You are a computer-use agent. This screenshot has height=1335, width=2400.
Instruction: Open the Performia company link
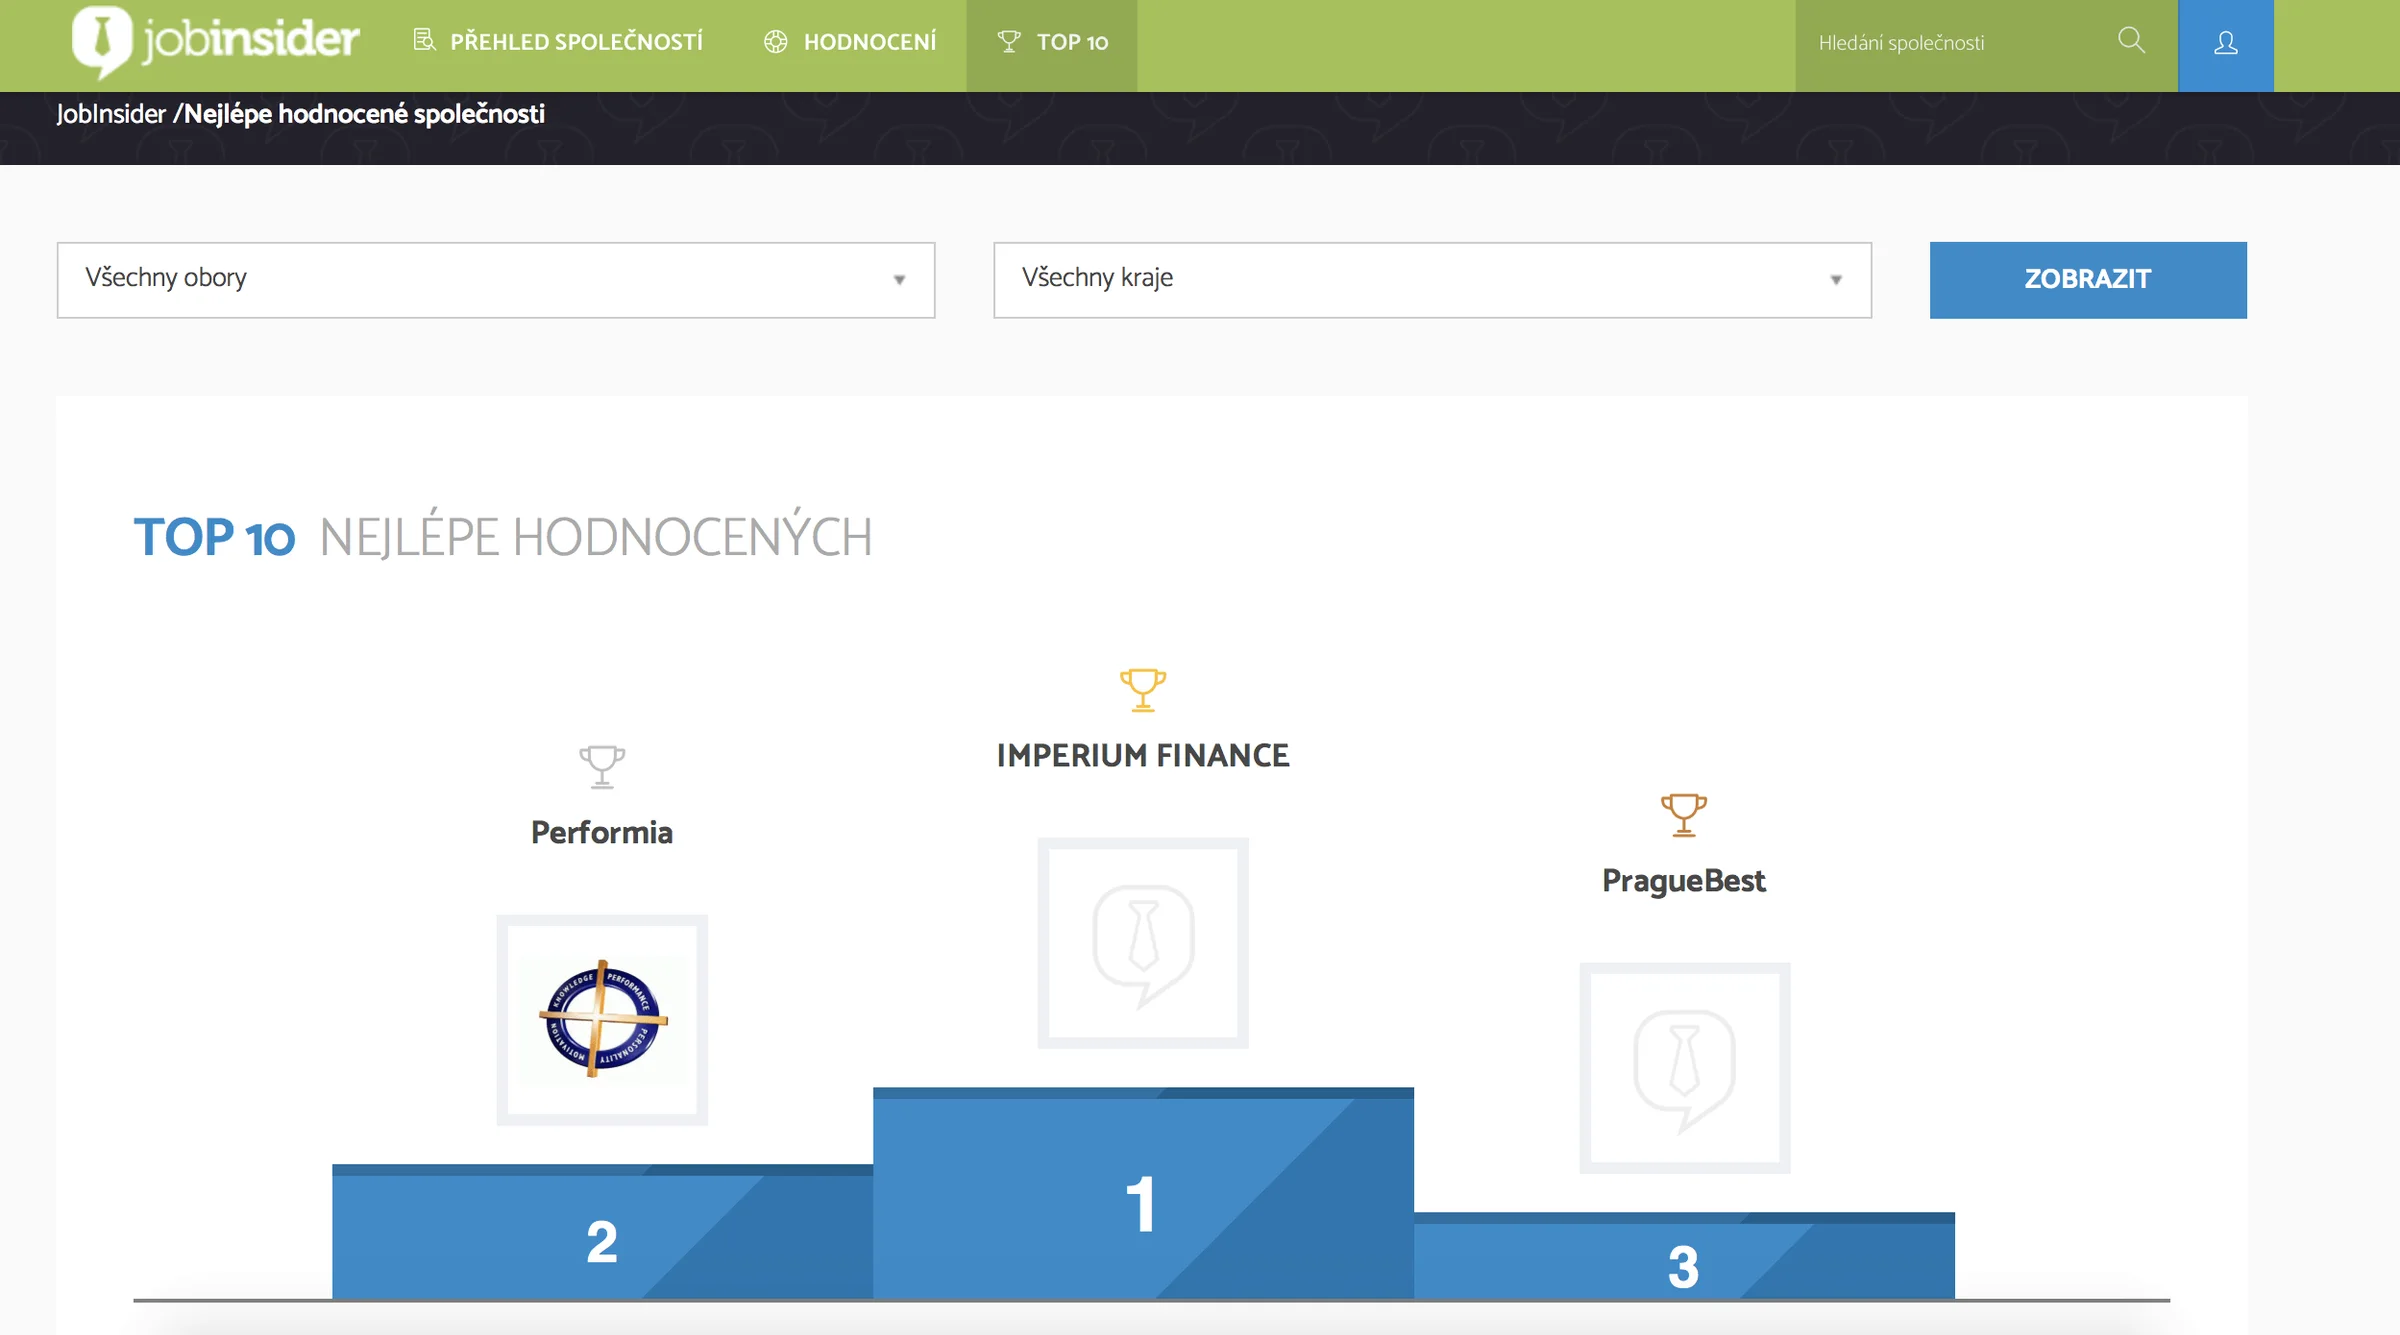point(602,832)
